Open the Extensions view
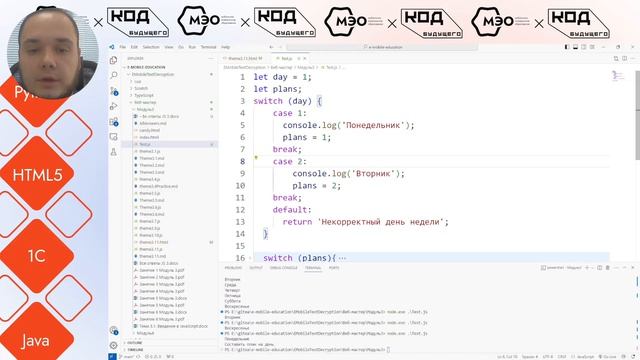 point(114,122)
